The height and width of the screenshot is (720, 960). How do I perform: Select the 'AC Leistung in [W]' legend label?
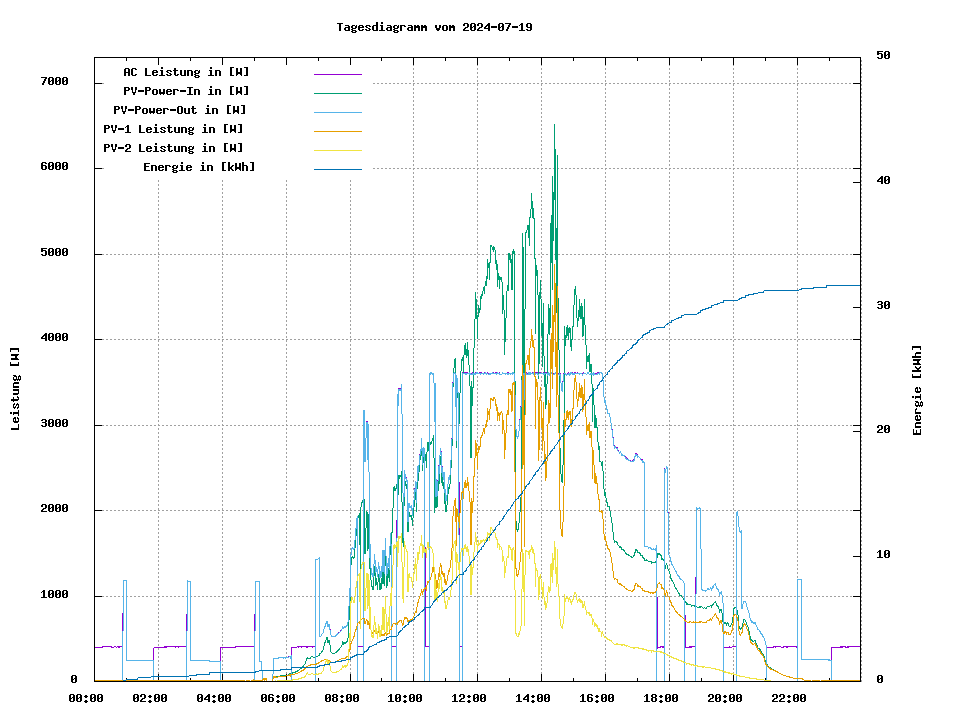(186, 72)
